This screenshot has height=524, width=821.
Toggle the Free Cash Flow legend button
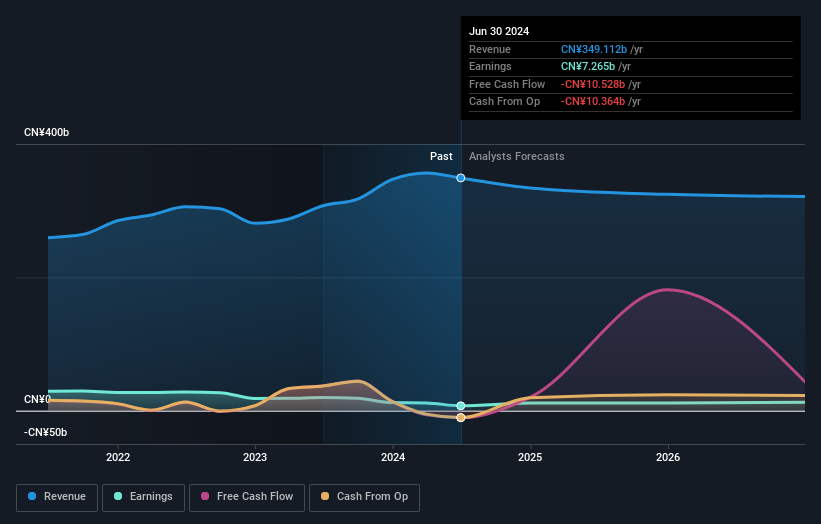click(247, 497)
